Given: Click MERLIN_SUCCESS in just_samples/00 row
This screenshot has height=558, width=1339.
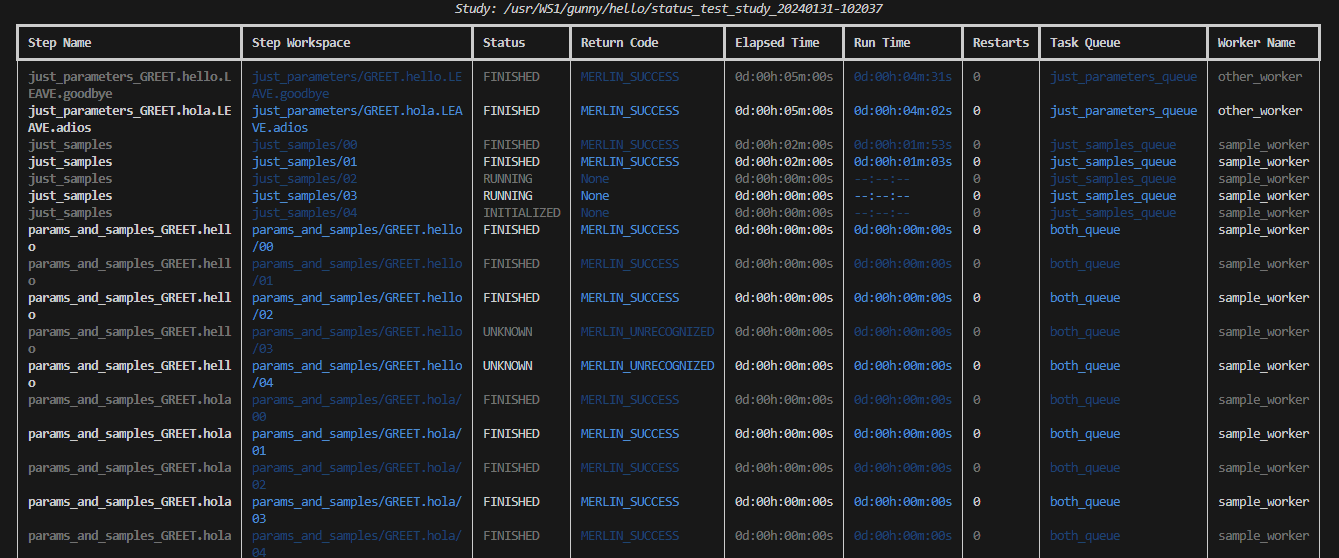Looking at the screenshot, I should pyautogui.click(x=630, y=145).
